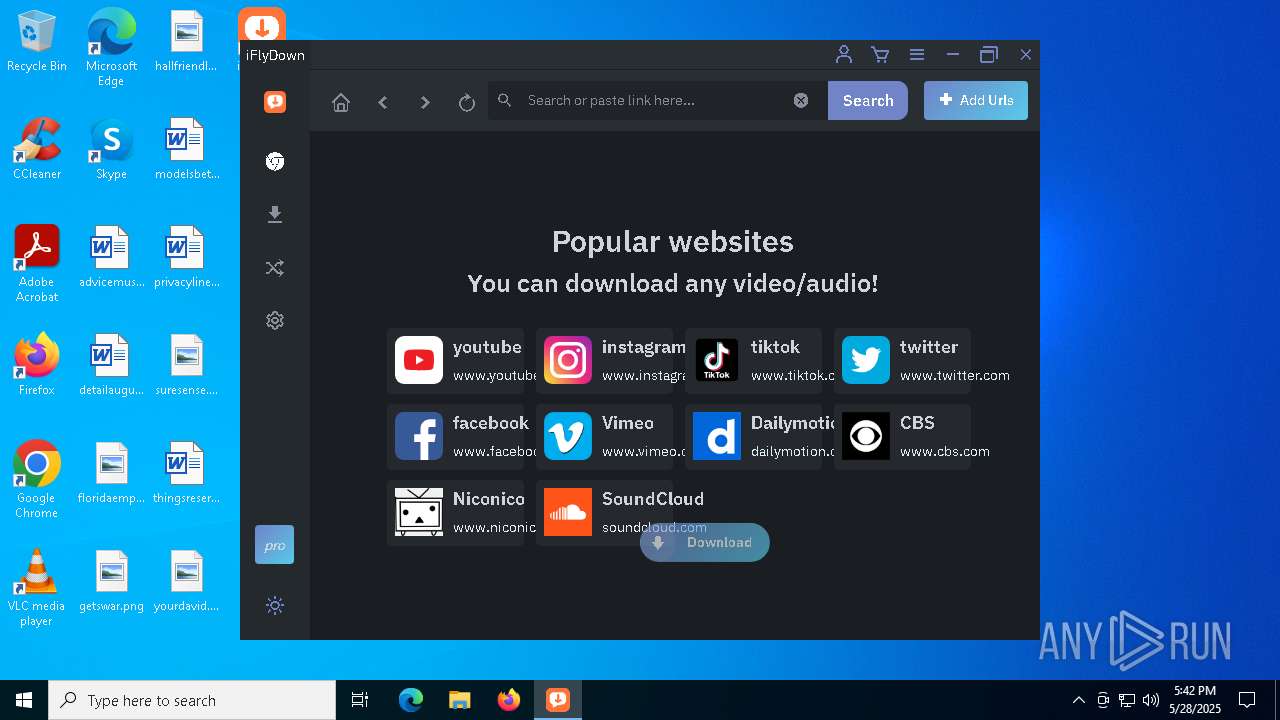
Task: Open Recycle Bin on desktop
Action: pyautogui.click(x=37, y=42)
